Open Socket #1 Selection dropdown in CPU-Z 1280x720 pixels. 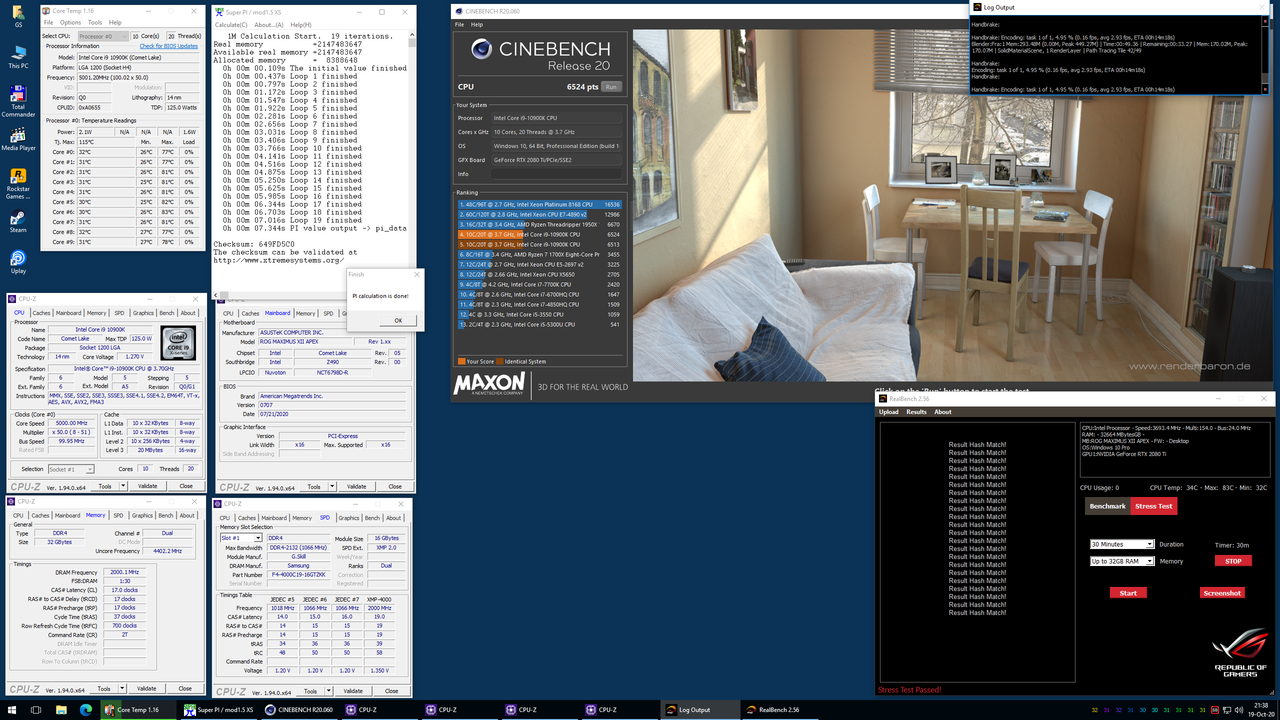[72, 469]
